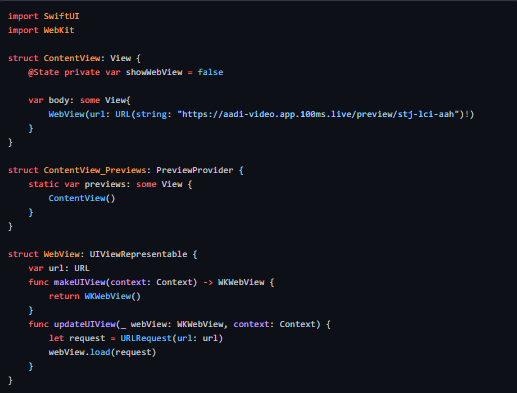The height and width of the screenshot is (393, 517).
Task: Click the UIViewRepresentable protocol name
Action: [x=138, y=254]
